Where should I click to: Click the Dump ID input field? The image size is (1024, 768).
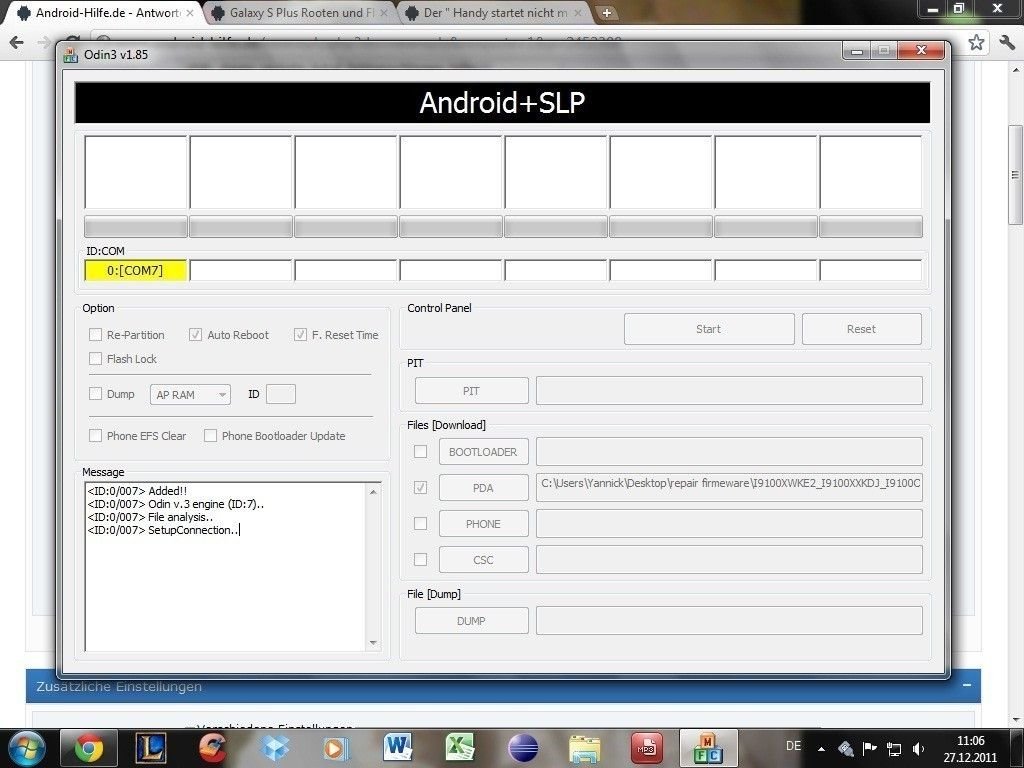point(281,394)
